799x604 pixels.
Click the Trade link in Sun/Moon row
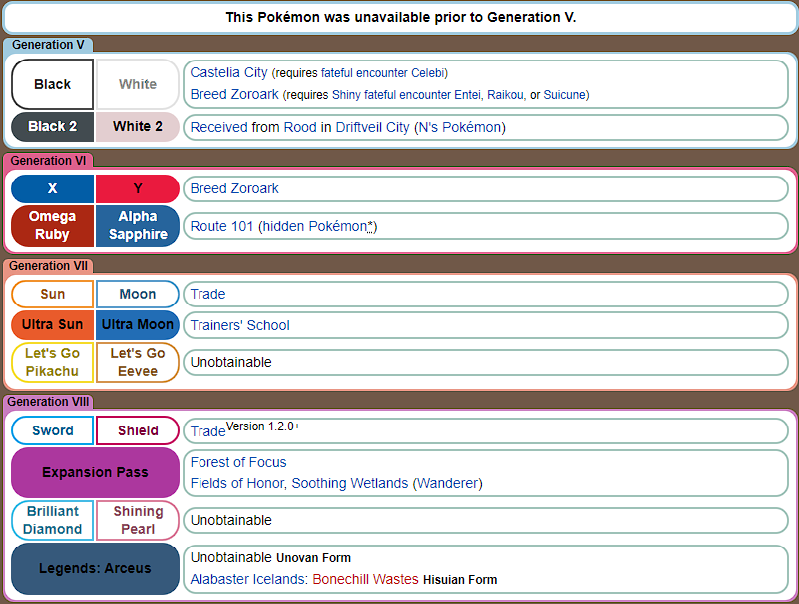click(207, 295)
